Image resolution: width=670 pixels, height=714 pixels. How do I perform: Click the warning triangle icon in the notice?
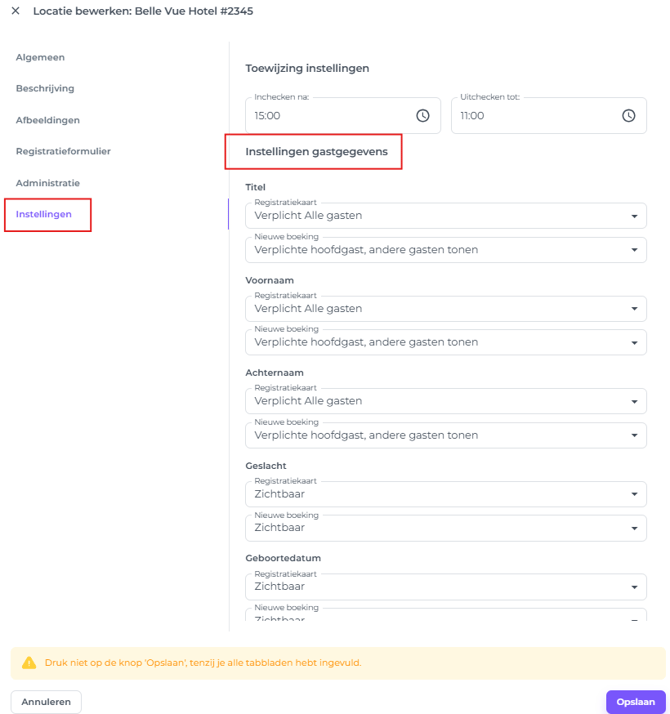point(28,662)
